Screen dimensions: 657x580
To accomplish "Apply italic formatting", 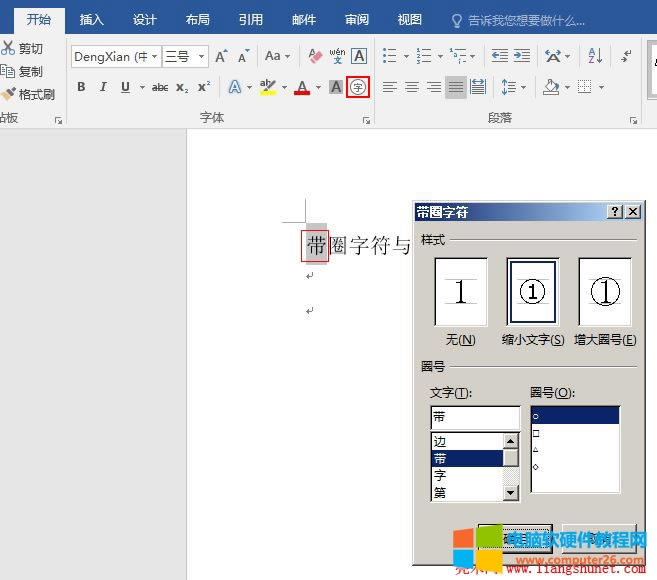I will coord(103,87).
